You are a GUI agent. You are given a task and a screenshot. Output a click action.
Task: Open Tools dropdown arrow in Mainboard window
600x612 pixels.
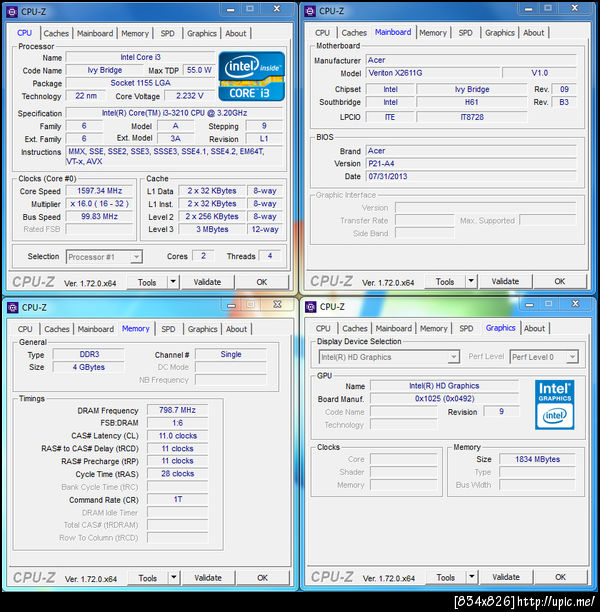pos(471,281)
